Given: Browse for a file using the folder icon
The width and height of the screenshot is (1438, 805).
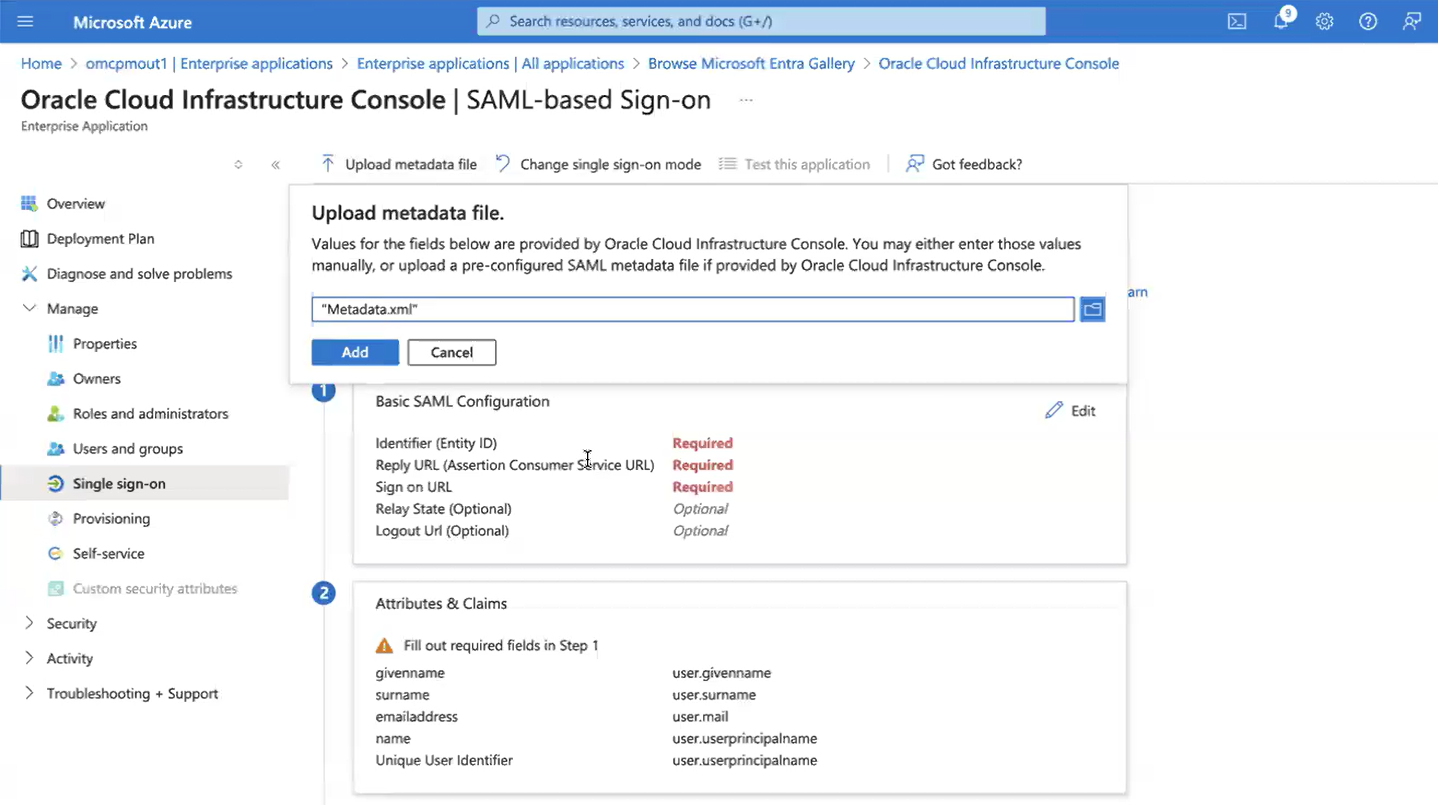Looking at the screenshot, I should click(1092, 309).
